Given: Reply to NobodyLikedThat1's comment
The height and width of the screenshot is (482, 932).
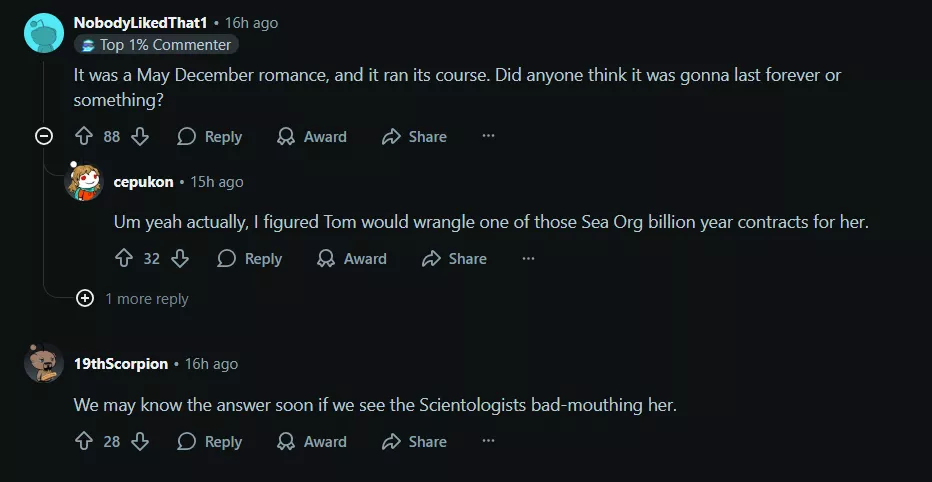Looking at the screenshot, I should point(210,137).
